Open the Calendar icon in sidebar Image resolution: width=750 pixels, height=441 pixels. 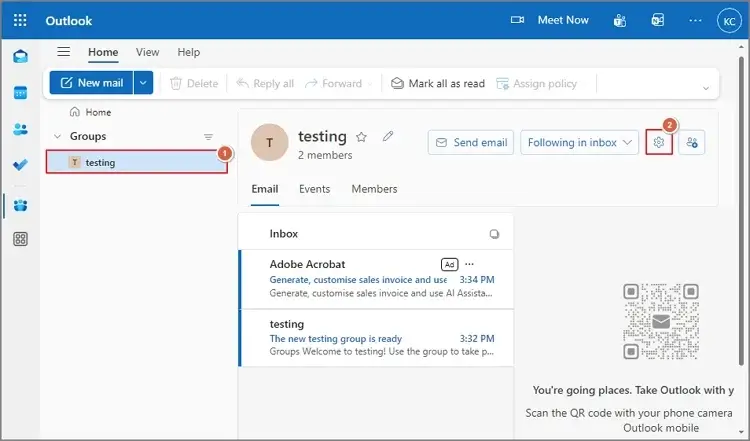coord(20,93)
